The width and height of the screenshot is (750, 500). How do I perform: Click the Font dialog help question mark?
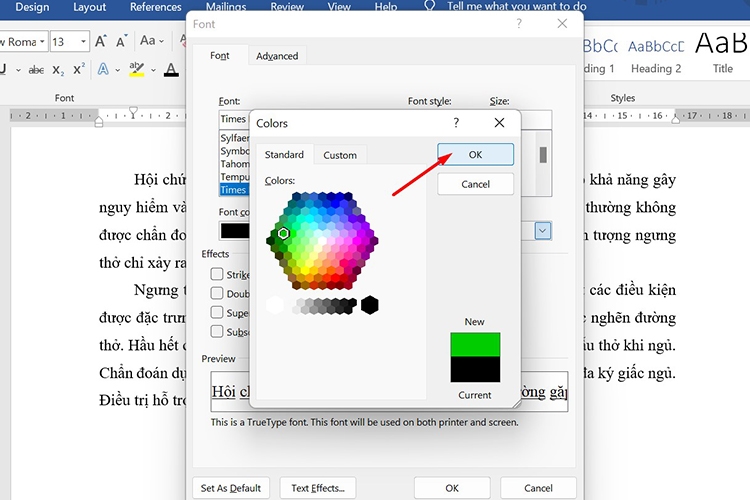point(519,23)
